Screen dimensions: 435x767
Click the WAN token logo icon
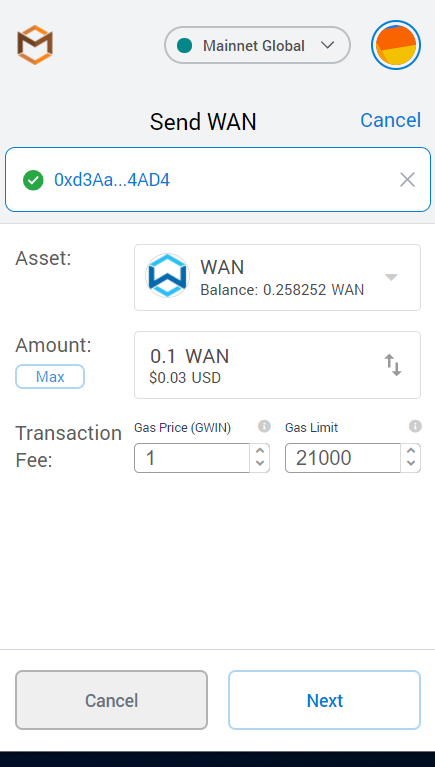167,276
